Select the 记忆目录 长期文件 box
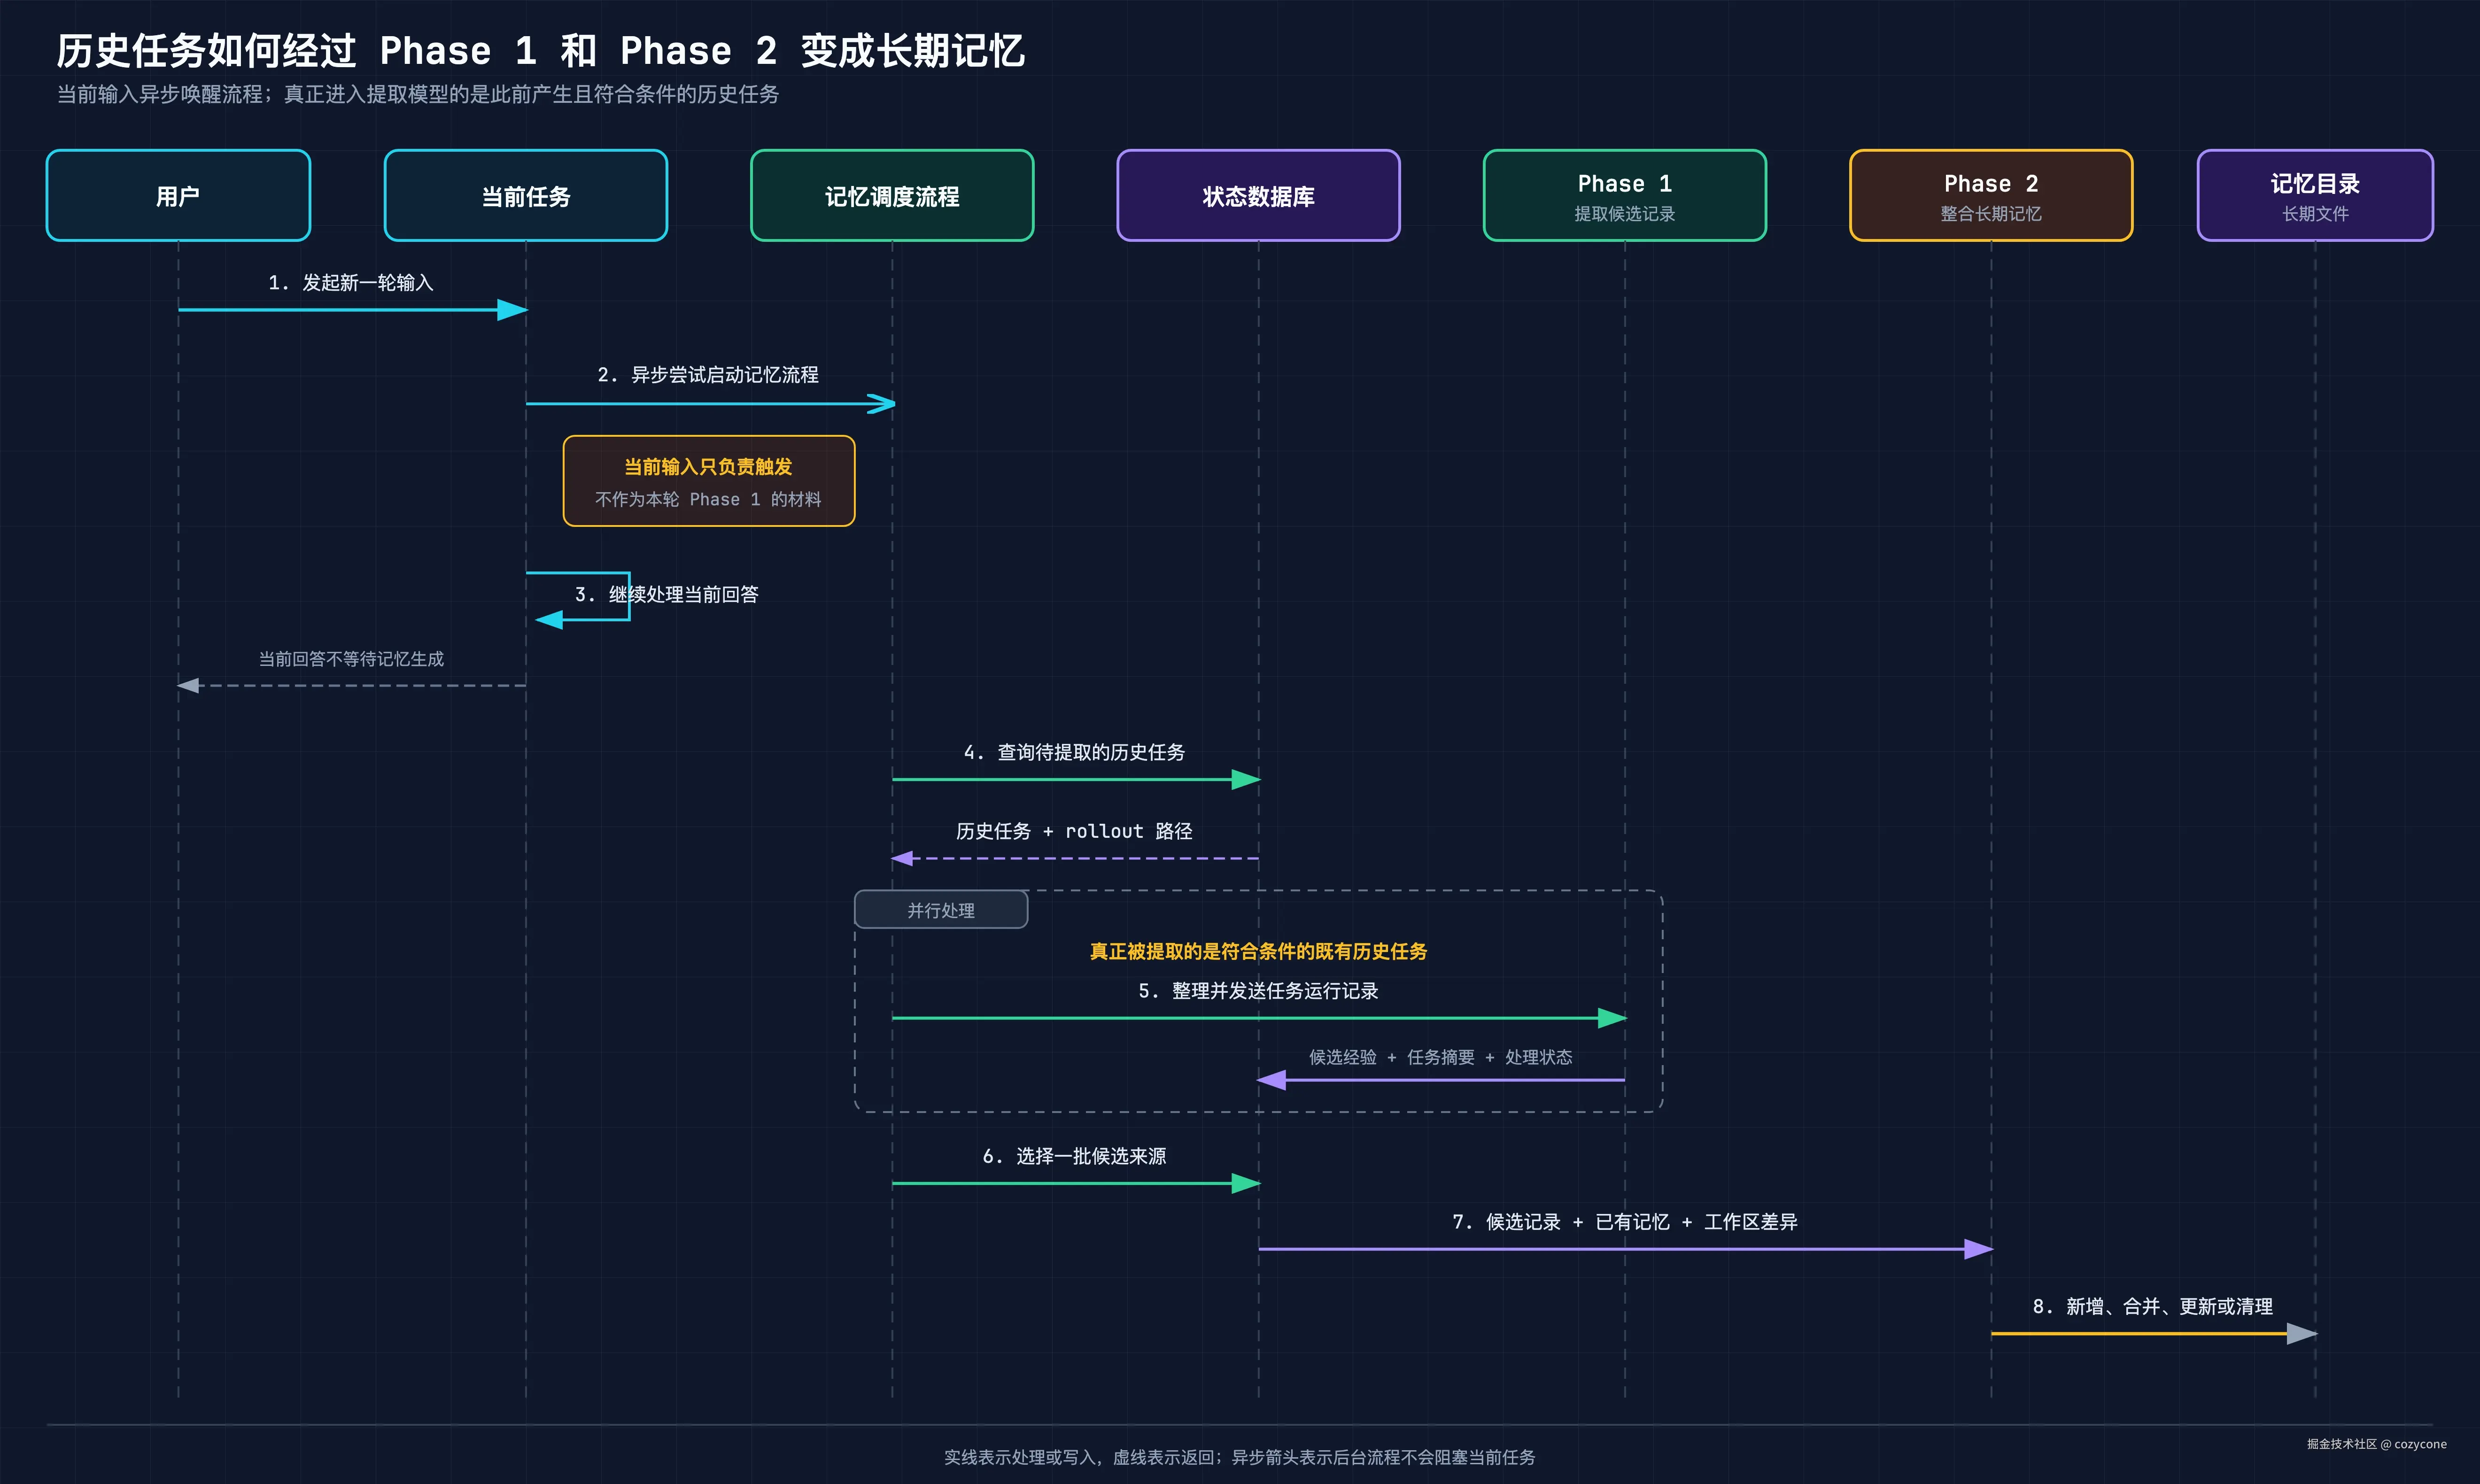This screenshot has height=1484, width=2480. tap(2315, 196)
